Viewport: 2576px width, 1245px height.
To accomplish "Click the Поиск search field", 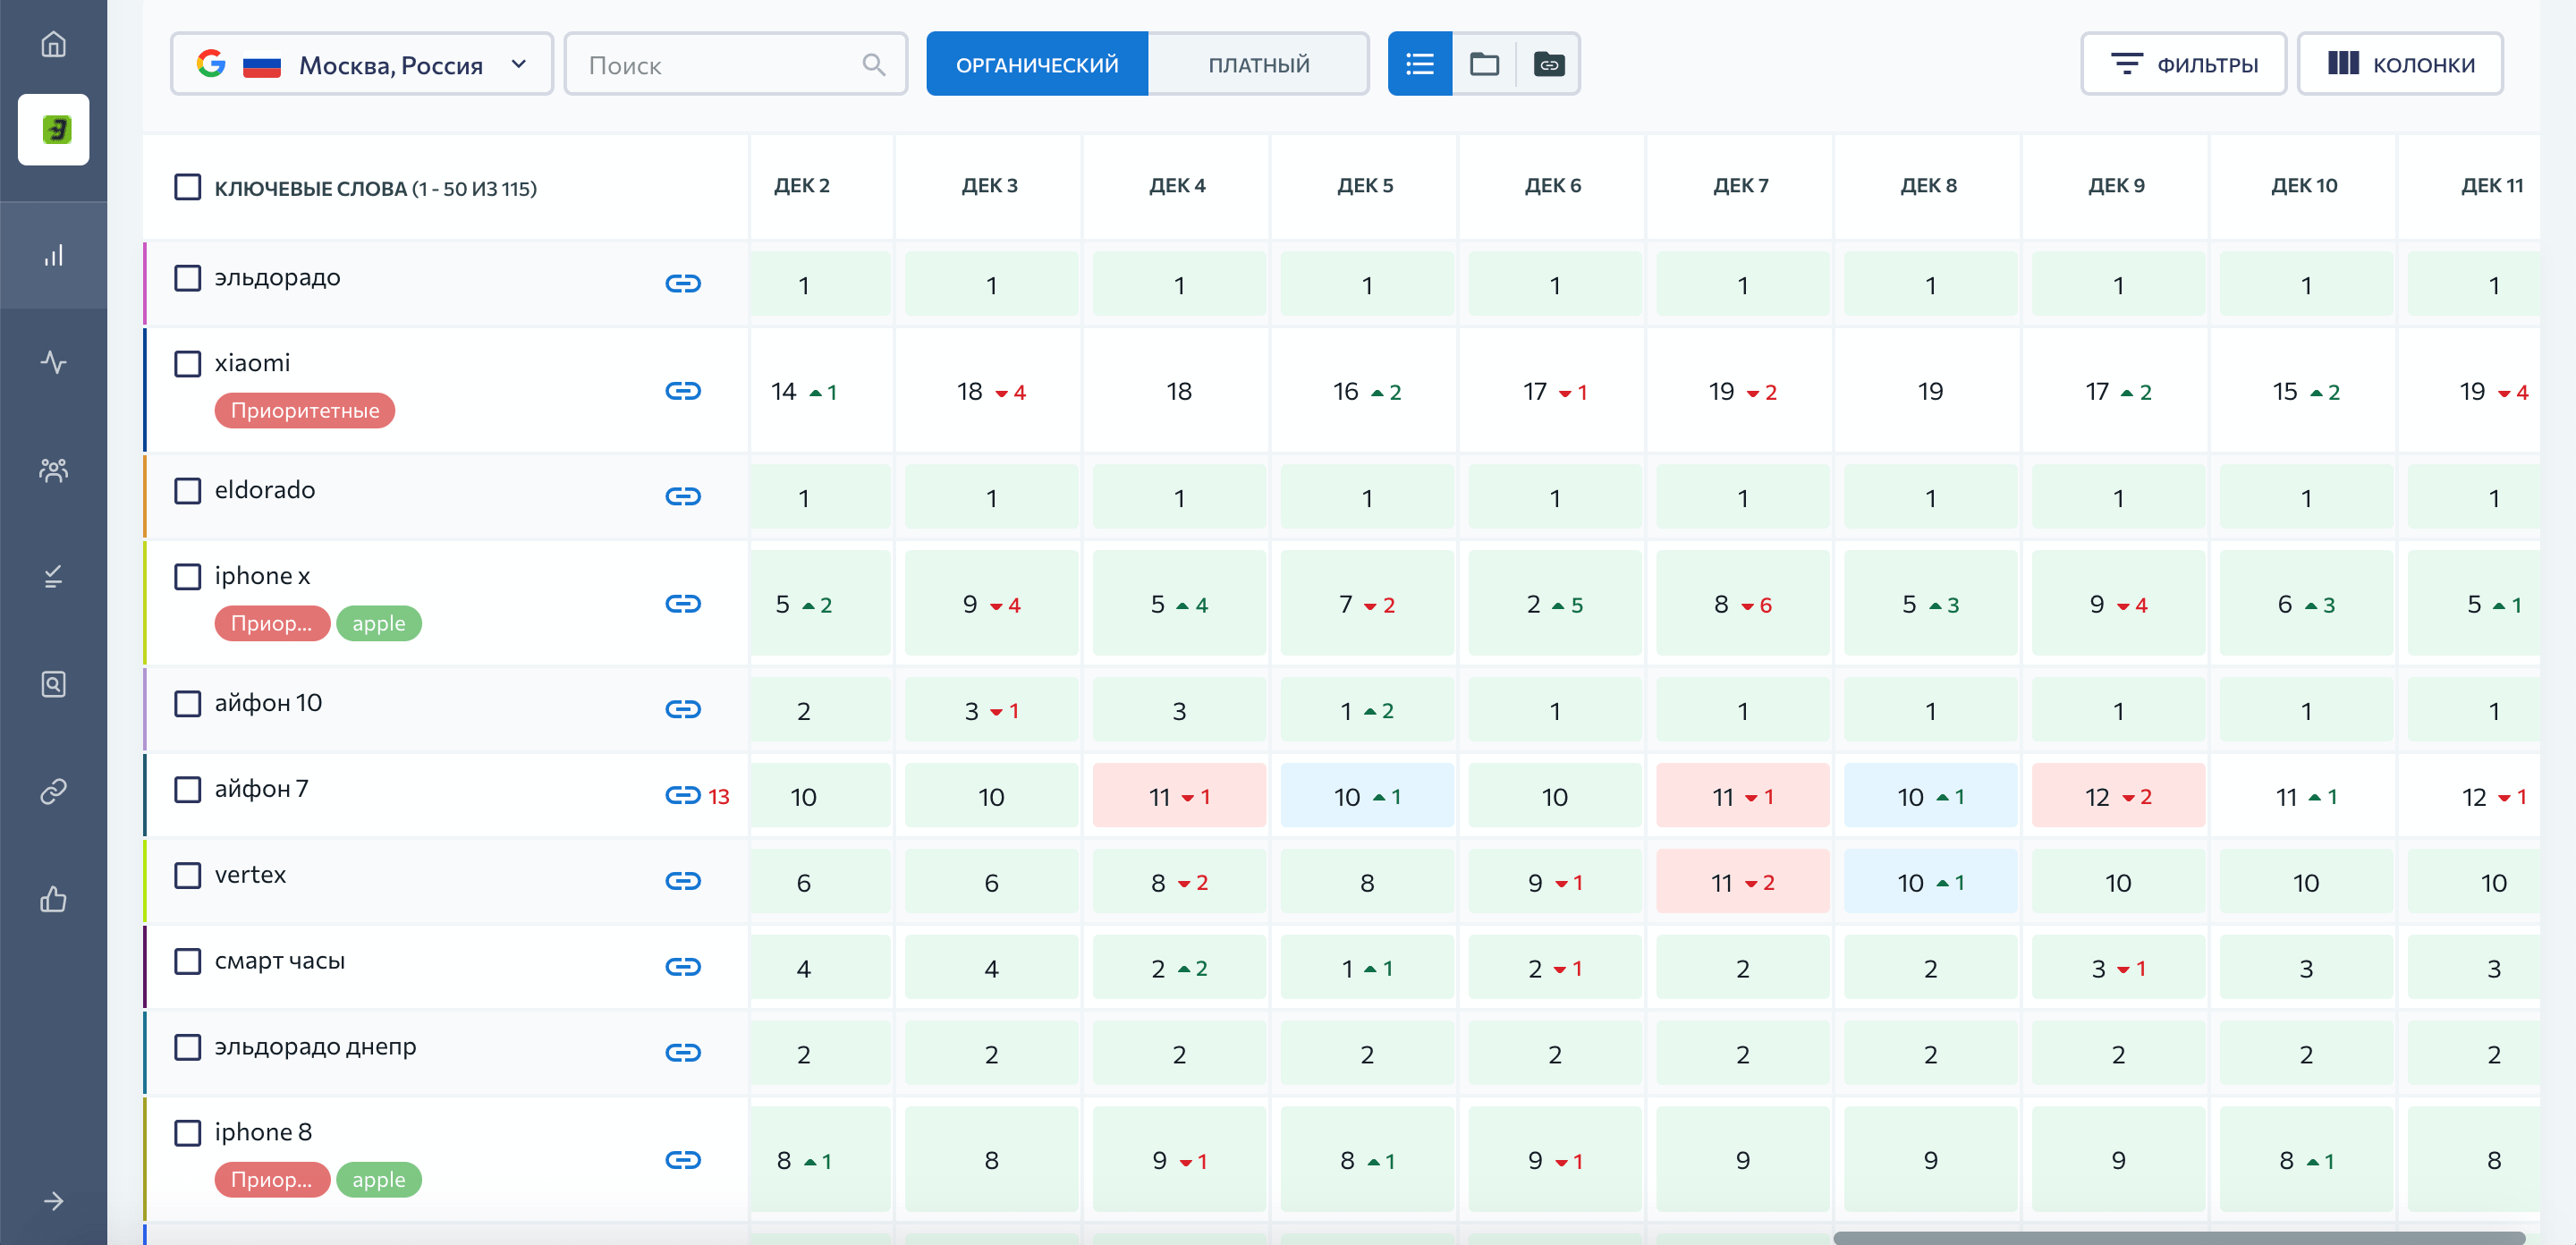I will point(736,65).
